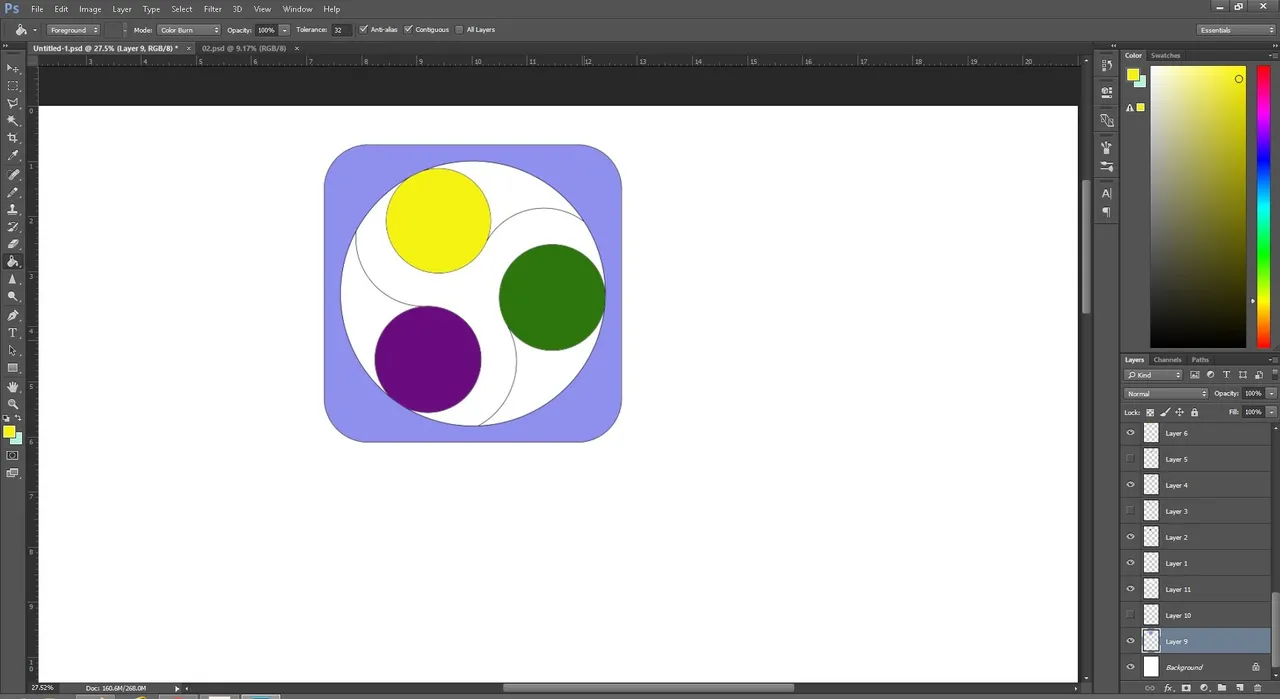This screenshot has width=1280, height=699.
Task: Show hidden Layer 10
Action: tap(1131, 615)
